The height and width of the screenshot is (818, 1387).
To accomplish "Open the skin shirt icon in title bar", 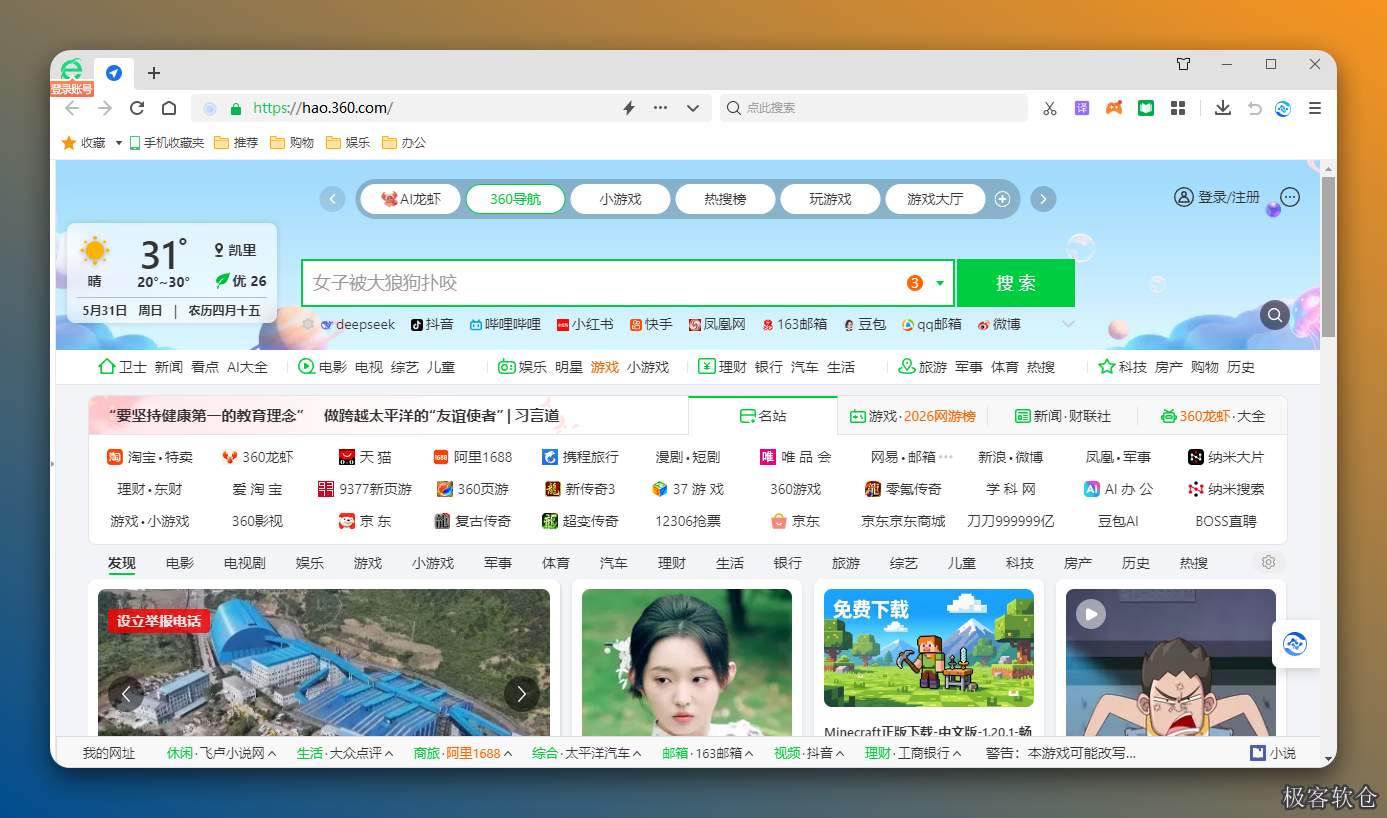I will pyautogui.click(x=1183, y=64).
